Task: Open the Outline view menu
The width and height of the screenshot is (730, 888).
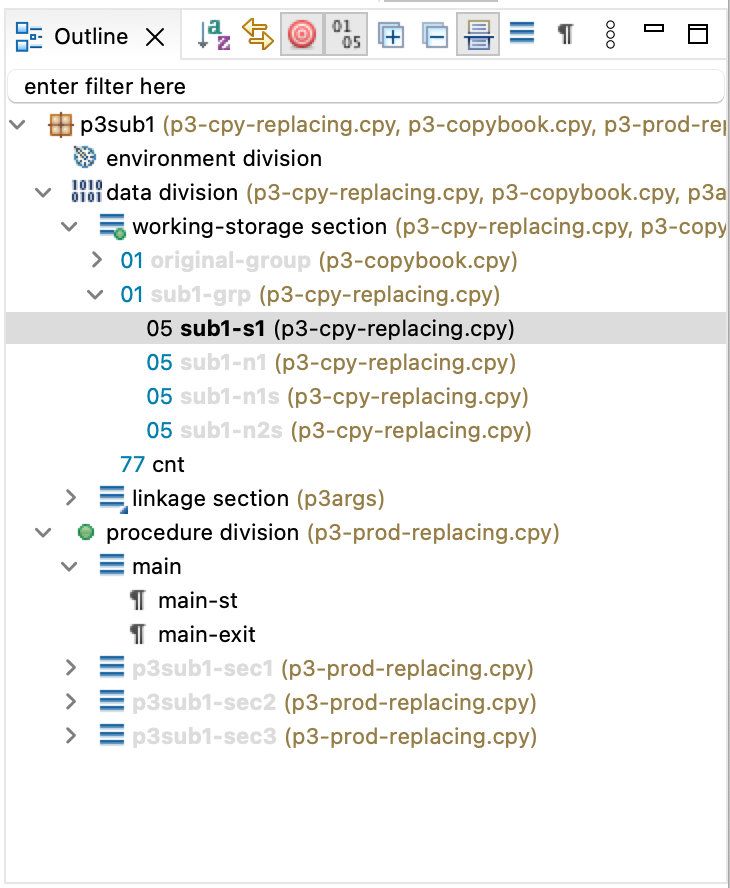Action: [609, 33]
